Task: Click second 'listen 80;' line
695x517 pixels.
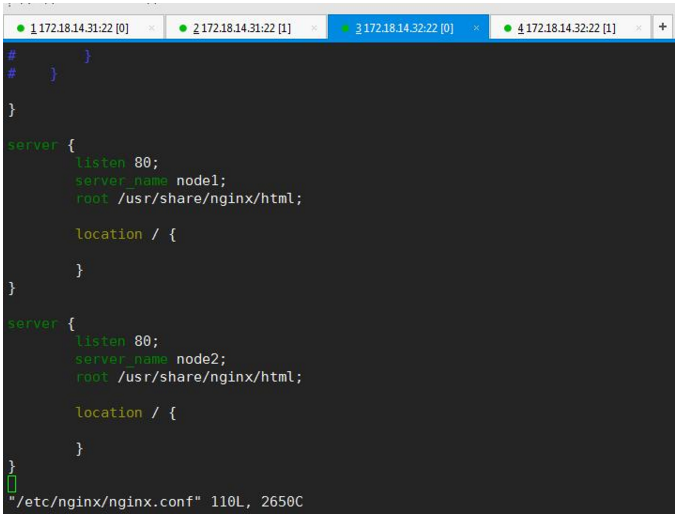Action: [117, 341]
